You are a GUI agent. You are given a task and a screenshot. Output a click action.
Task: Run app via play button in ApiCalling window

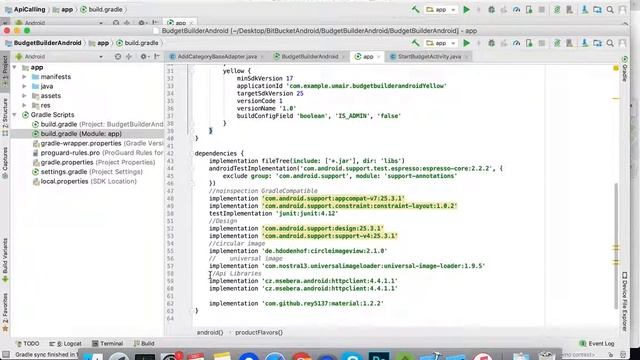tap(467, 9)
